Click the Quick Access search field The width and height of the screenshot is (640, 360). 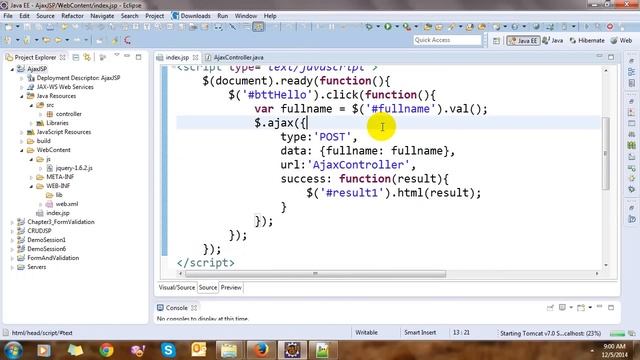pos(447,40)
